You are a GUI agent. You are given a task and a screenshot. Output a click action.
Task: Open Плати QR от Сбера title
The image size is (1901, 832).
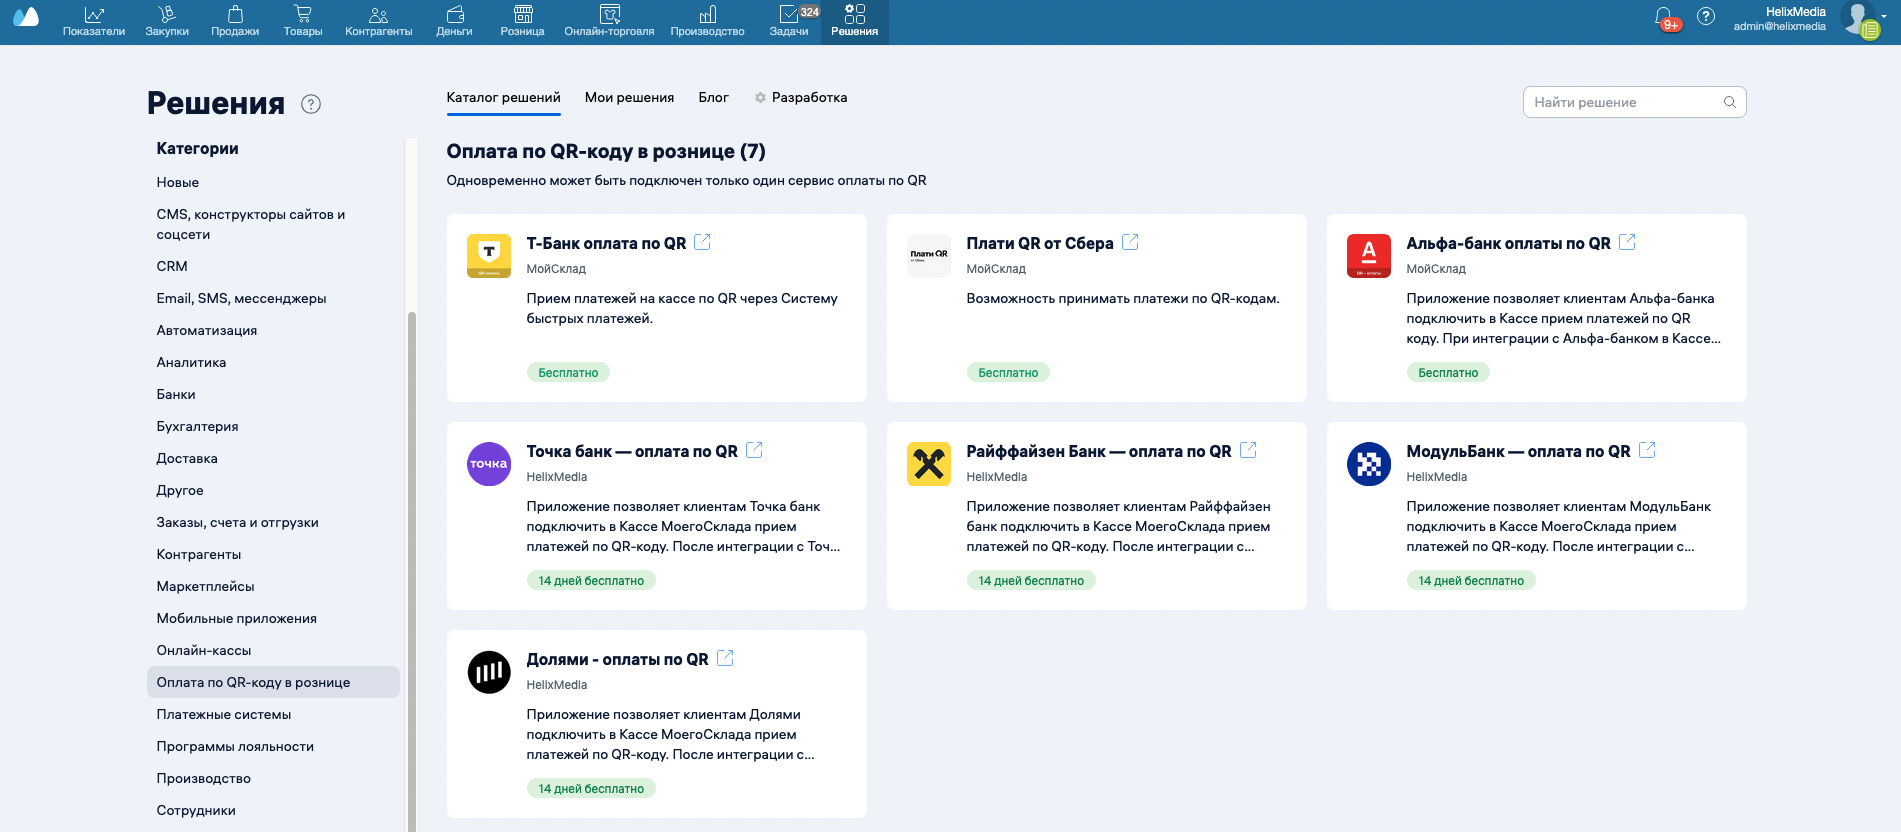pyautogui.click(x=1040, y=243)
